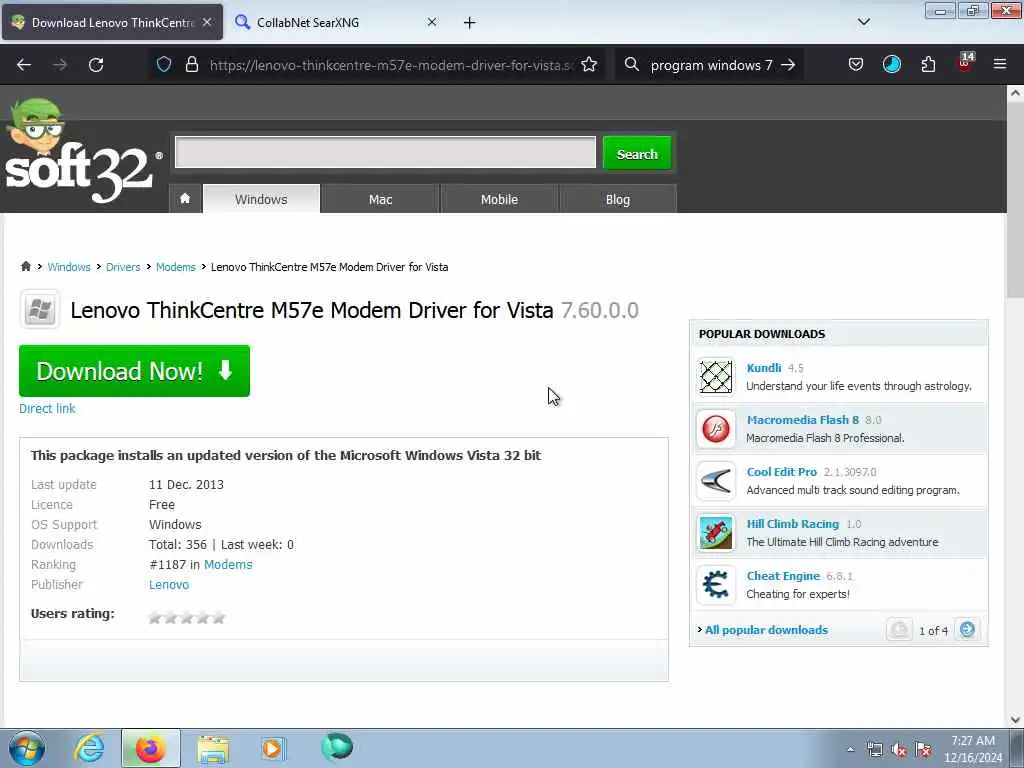Open the tracking protection shield icon

point(164,64)
